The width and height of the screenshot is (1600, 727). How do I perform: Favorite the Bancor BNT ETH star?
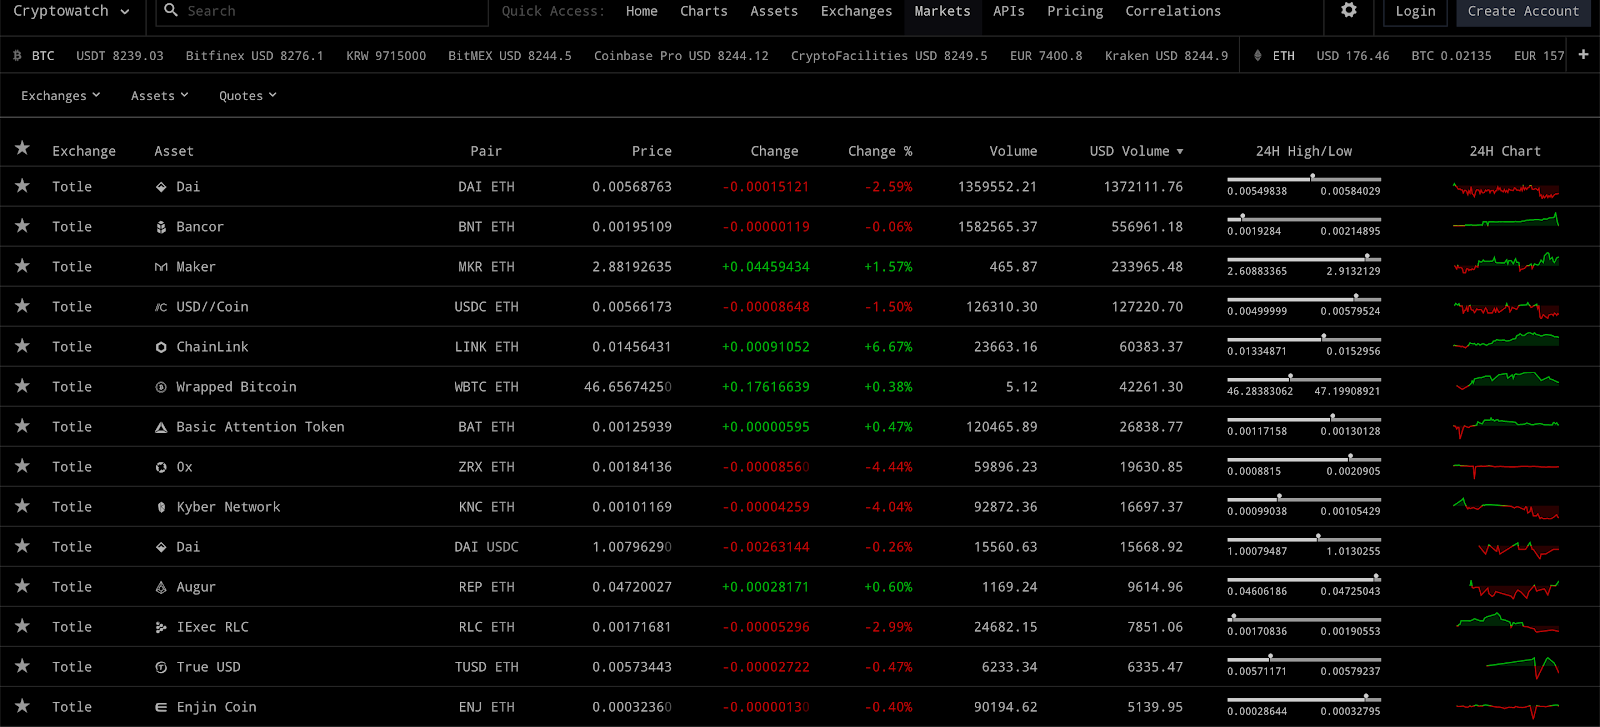click(x=22, y=226)
